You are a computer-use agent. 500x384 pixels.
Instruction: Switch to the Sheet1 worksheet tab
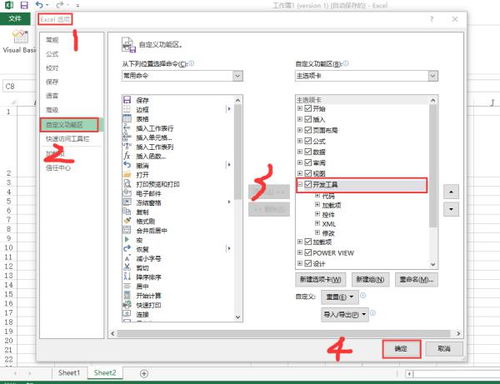click(69, 373)
